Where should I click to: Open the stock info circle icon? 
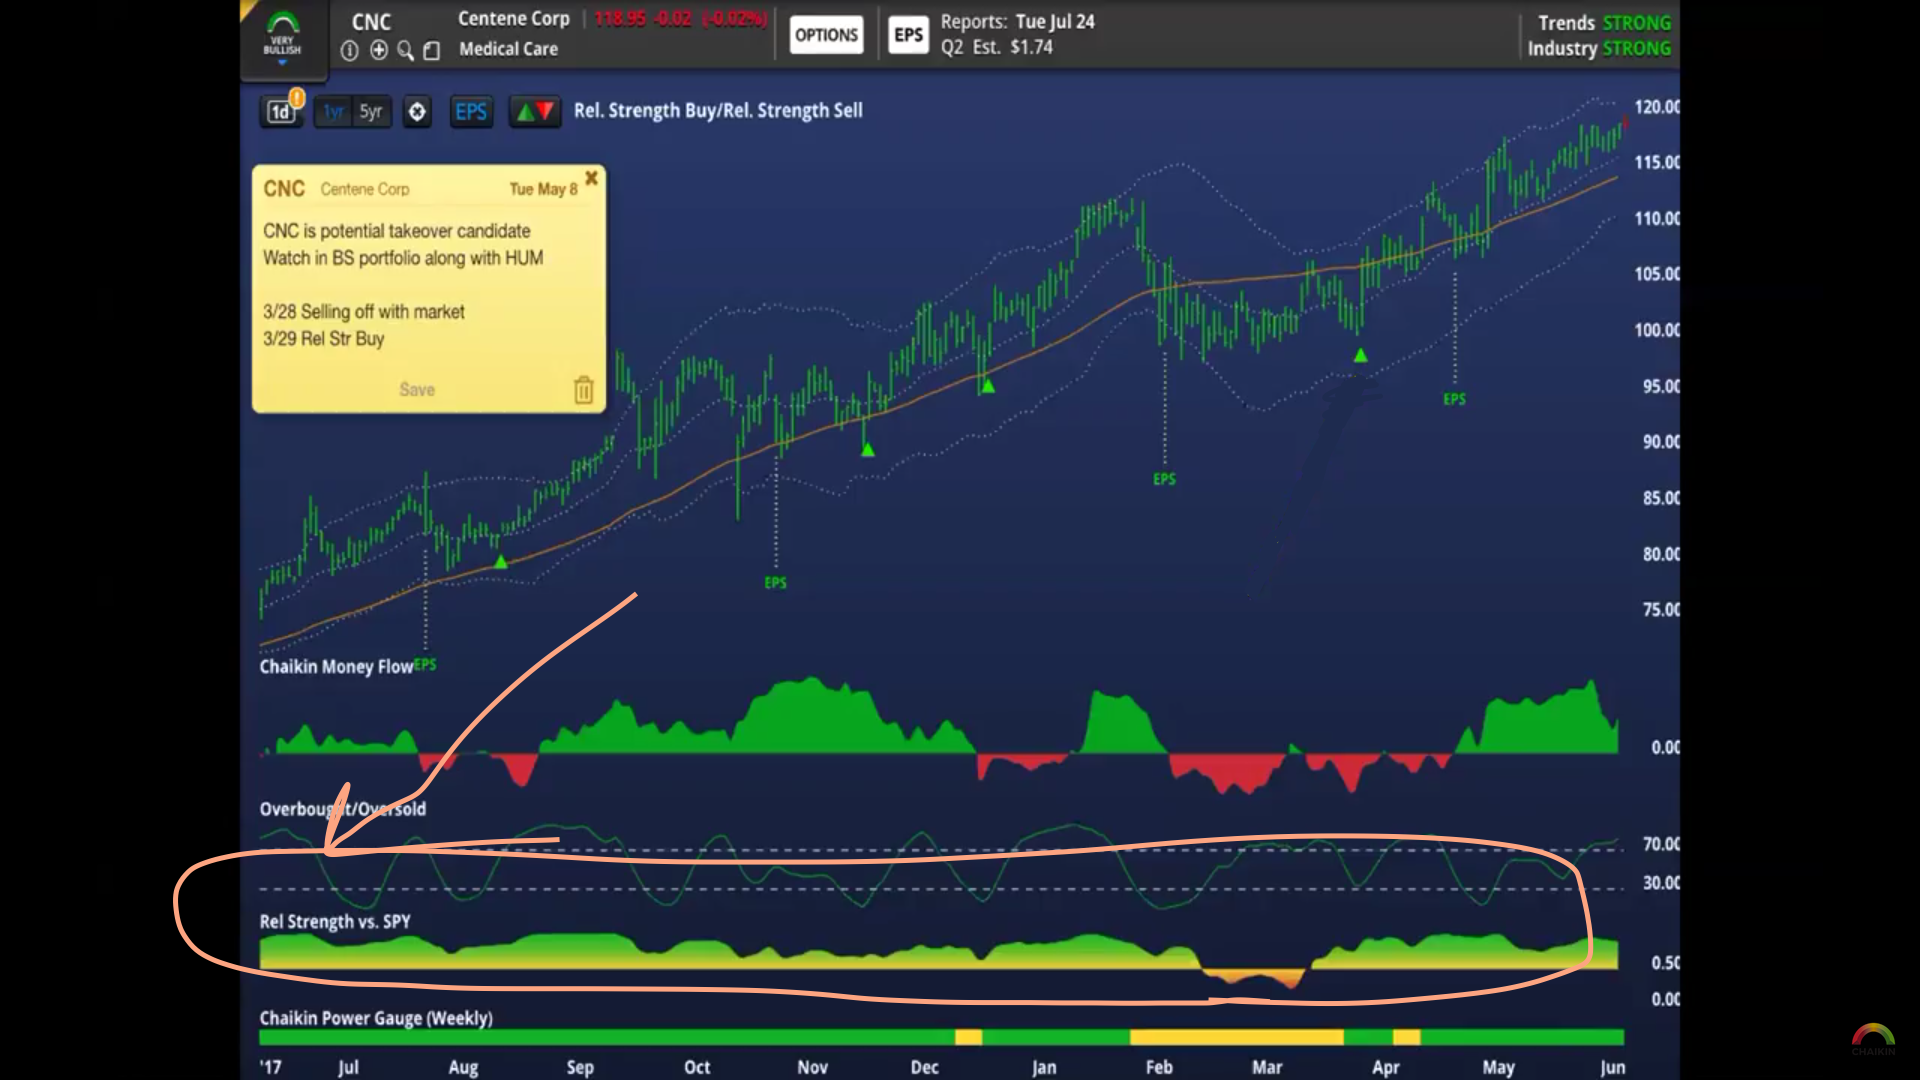349,50
